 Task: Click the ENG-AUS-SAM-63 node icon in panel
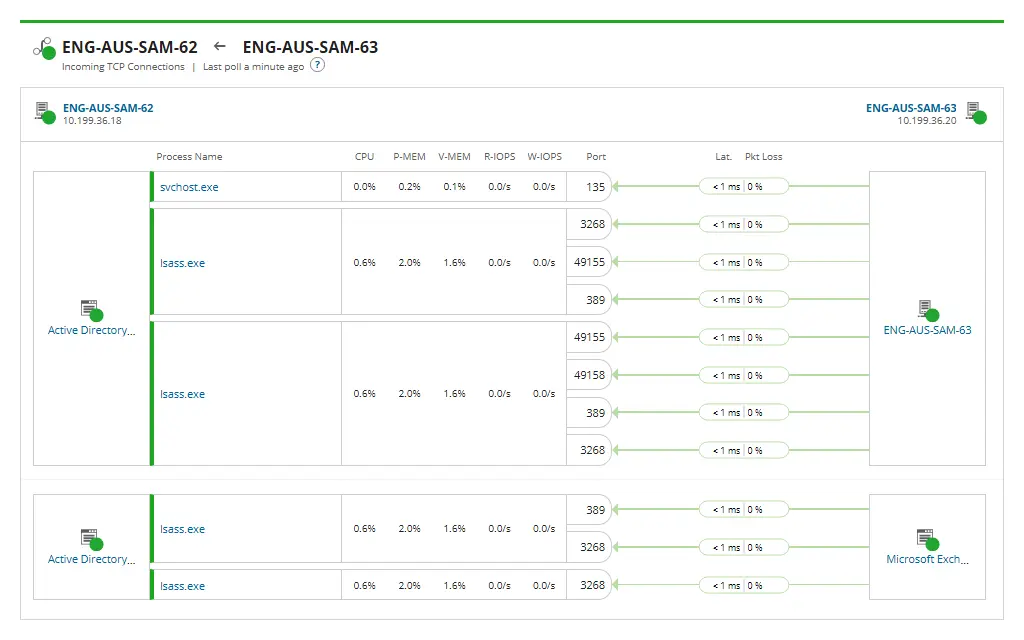(927, 310)
